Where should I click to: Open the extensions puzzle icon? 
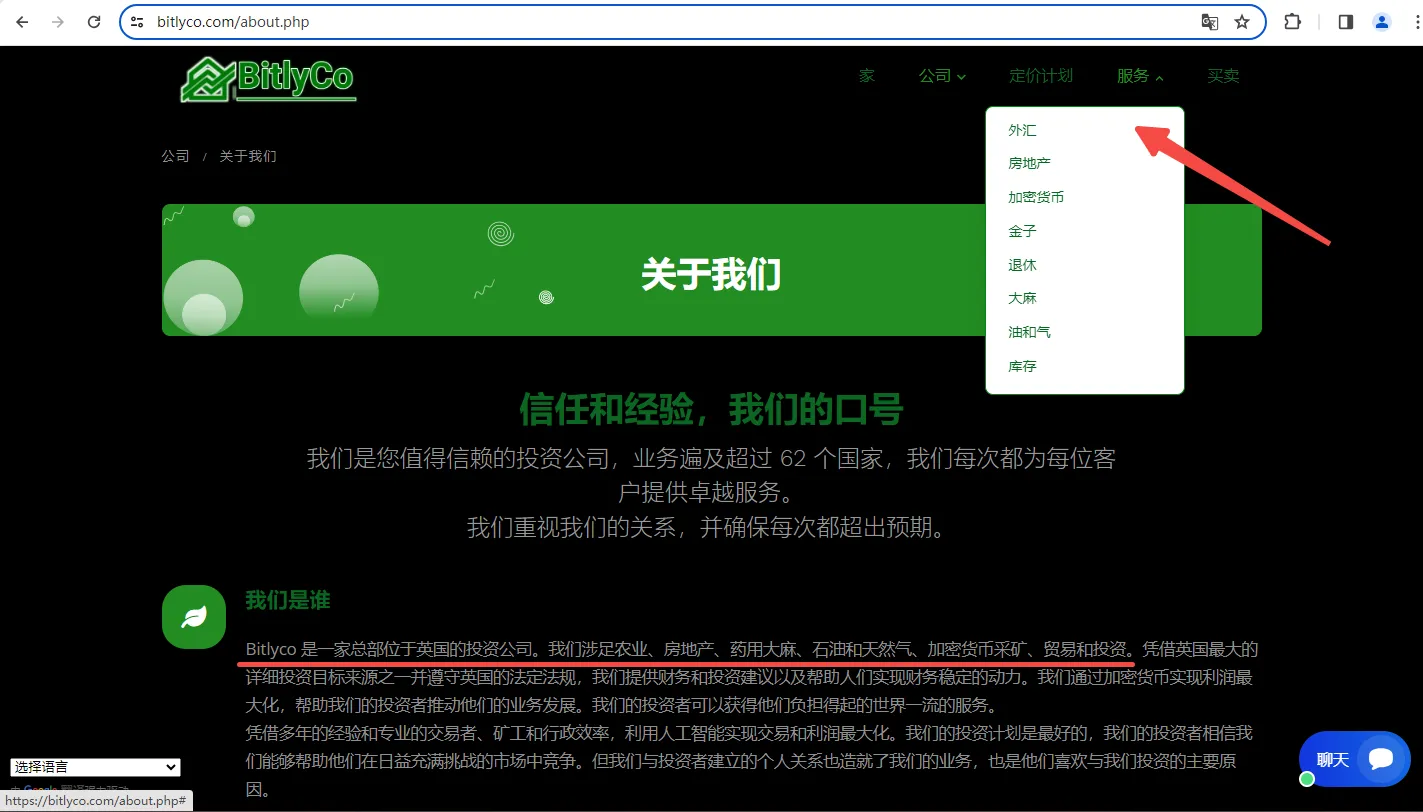point(1292,22)
